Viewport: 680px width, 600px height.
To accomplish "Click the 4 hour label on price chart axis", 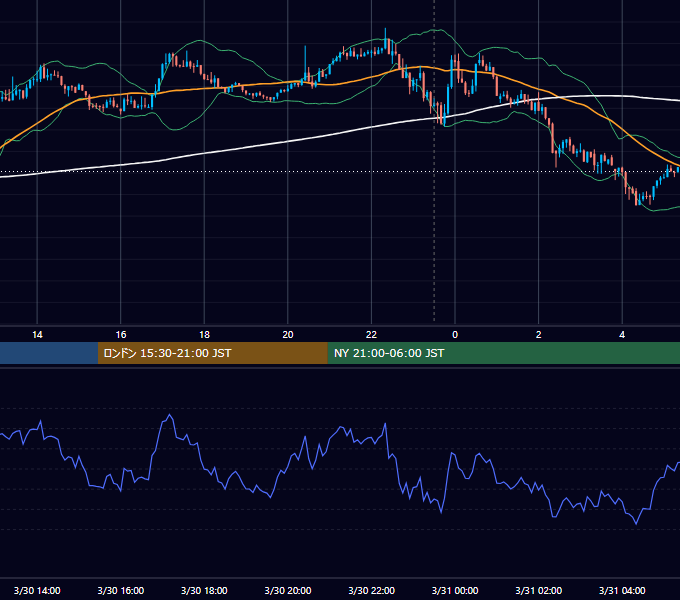I will (622, 335).
